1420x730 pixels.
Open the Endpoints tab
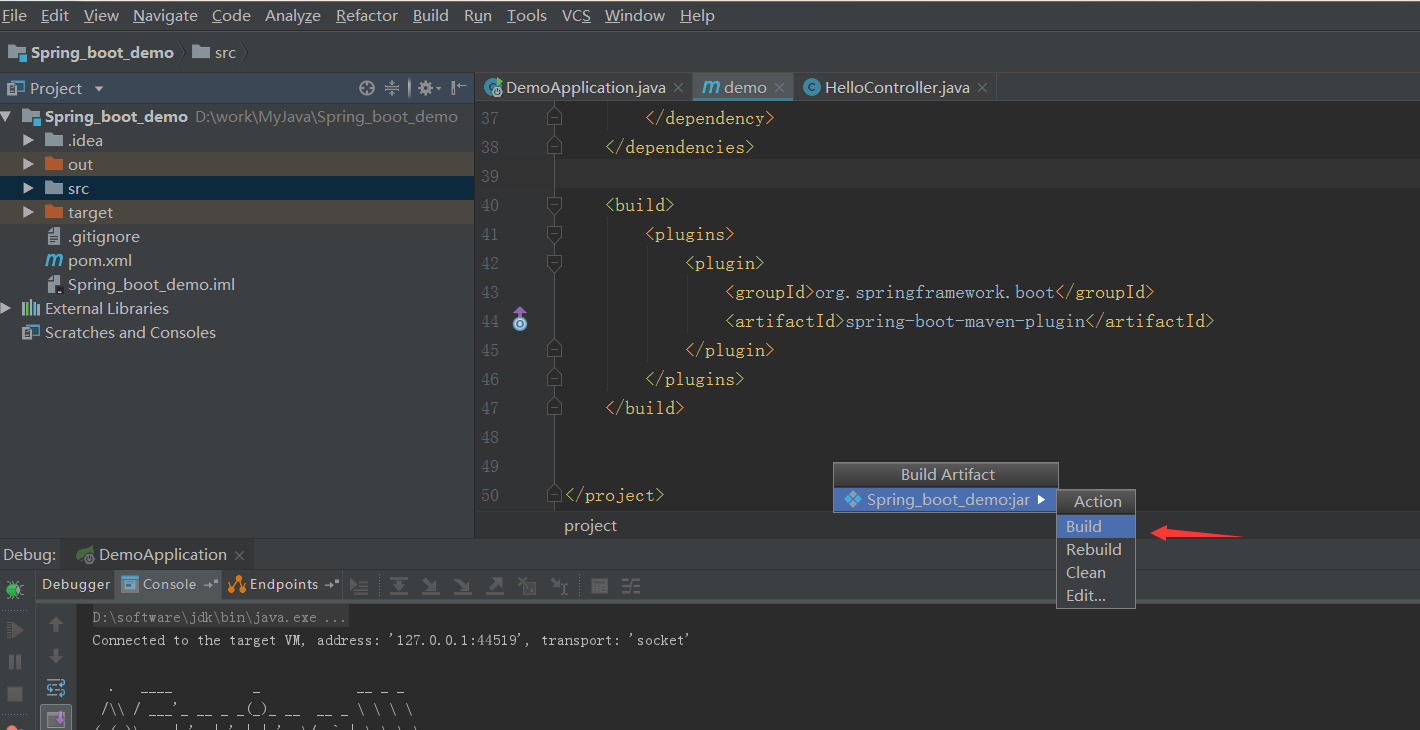(283, 585)
